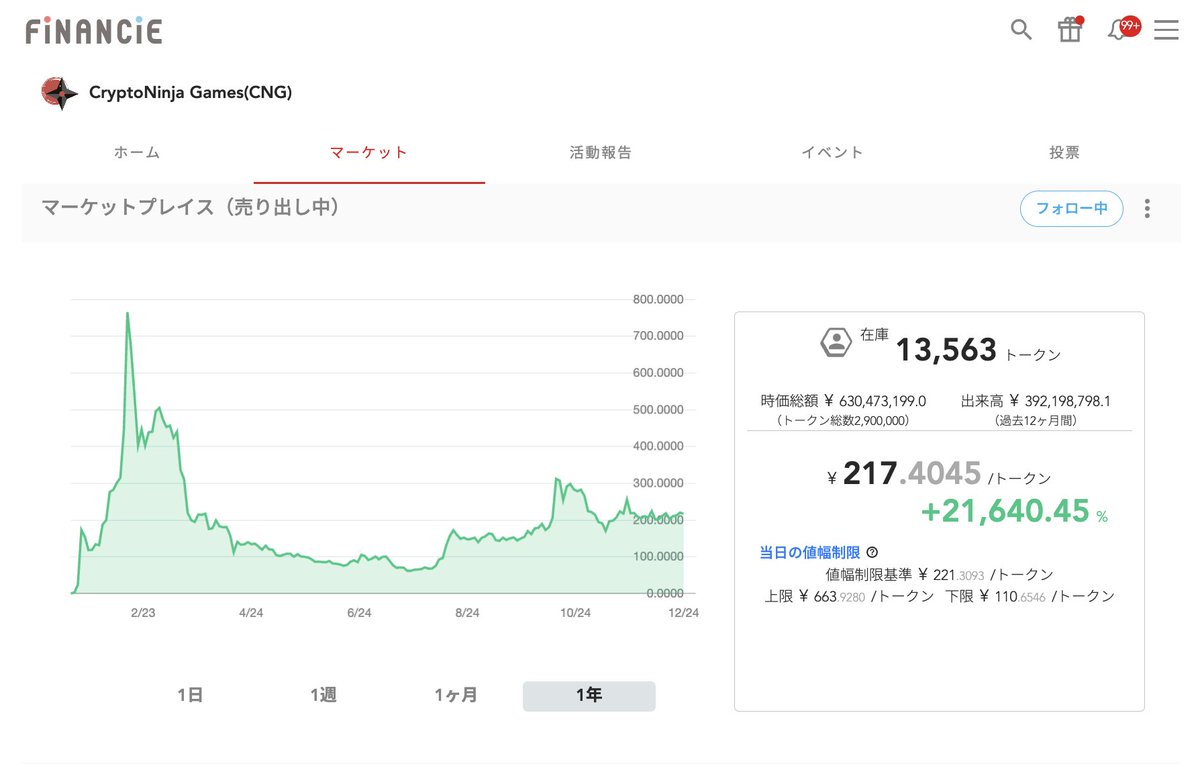Click the 13,563 token stock value
The height and width of the screenshot is (764, 1200).
(x=946, y=350)
